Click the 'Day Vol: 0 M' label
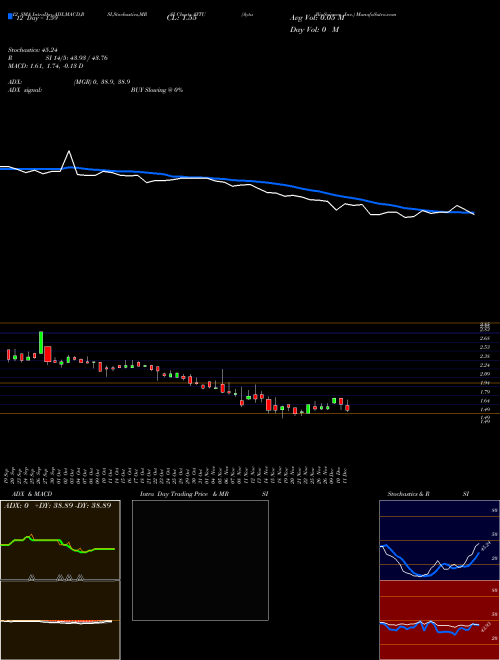The image size is (500, 660). (314, 30)
